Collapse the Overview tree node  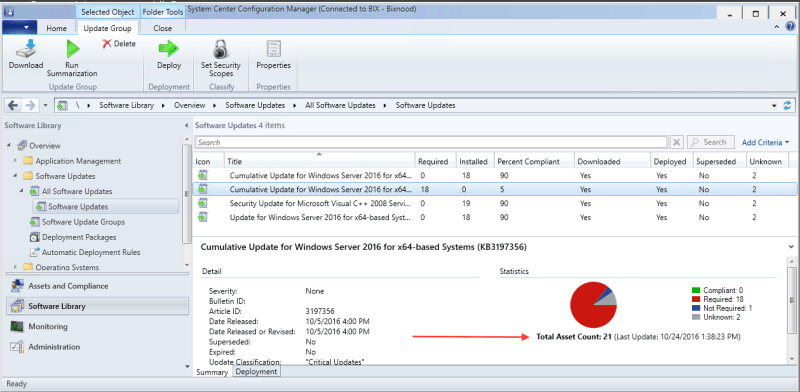pyautogui.click(x=9, y=145)
